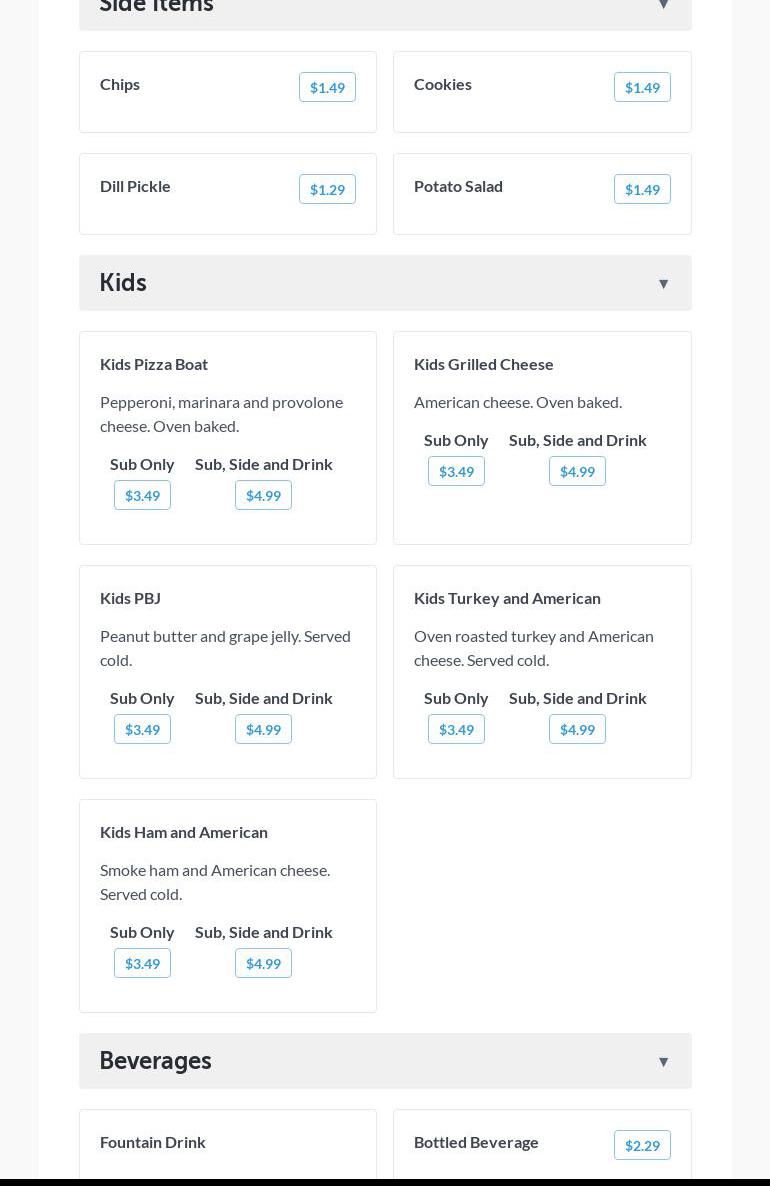Screen dimensions: 770x1186
Task: Pick Kids Pizza Boat combo for $4.99
Action: point(263,496)
